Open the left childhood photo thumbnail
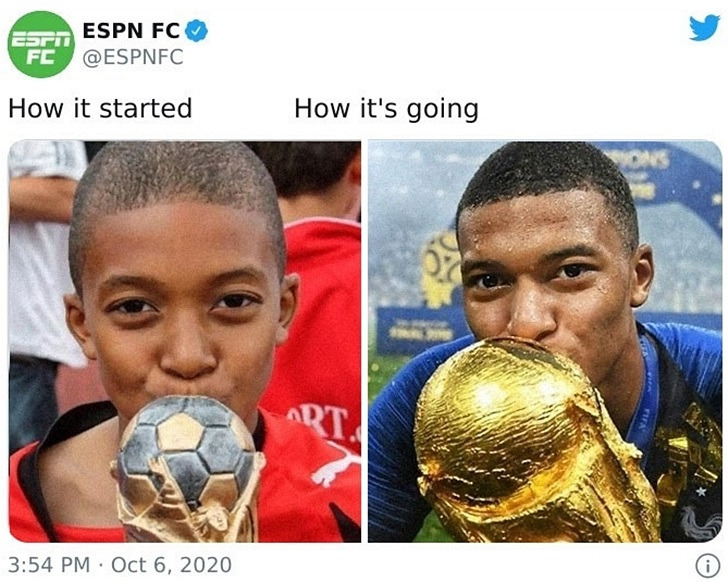This screenshot has width=728, height=582. click(x=185, y=341)
